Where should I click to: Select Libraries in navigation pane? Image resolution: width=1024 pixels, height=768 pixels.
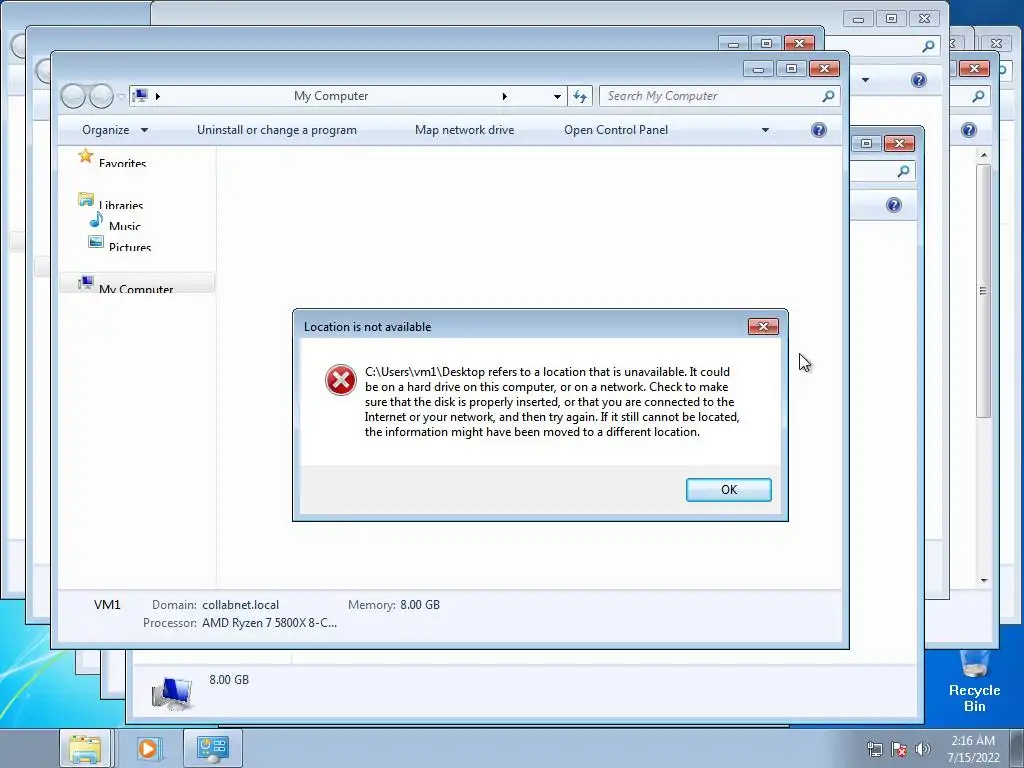coord(121,204)
